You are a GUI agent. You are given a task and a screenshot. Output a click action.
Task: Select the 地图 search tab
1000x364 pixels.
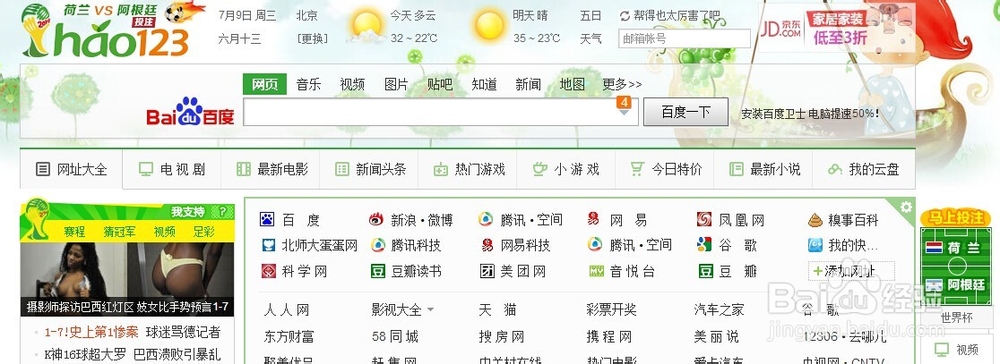point(572,84)
